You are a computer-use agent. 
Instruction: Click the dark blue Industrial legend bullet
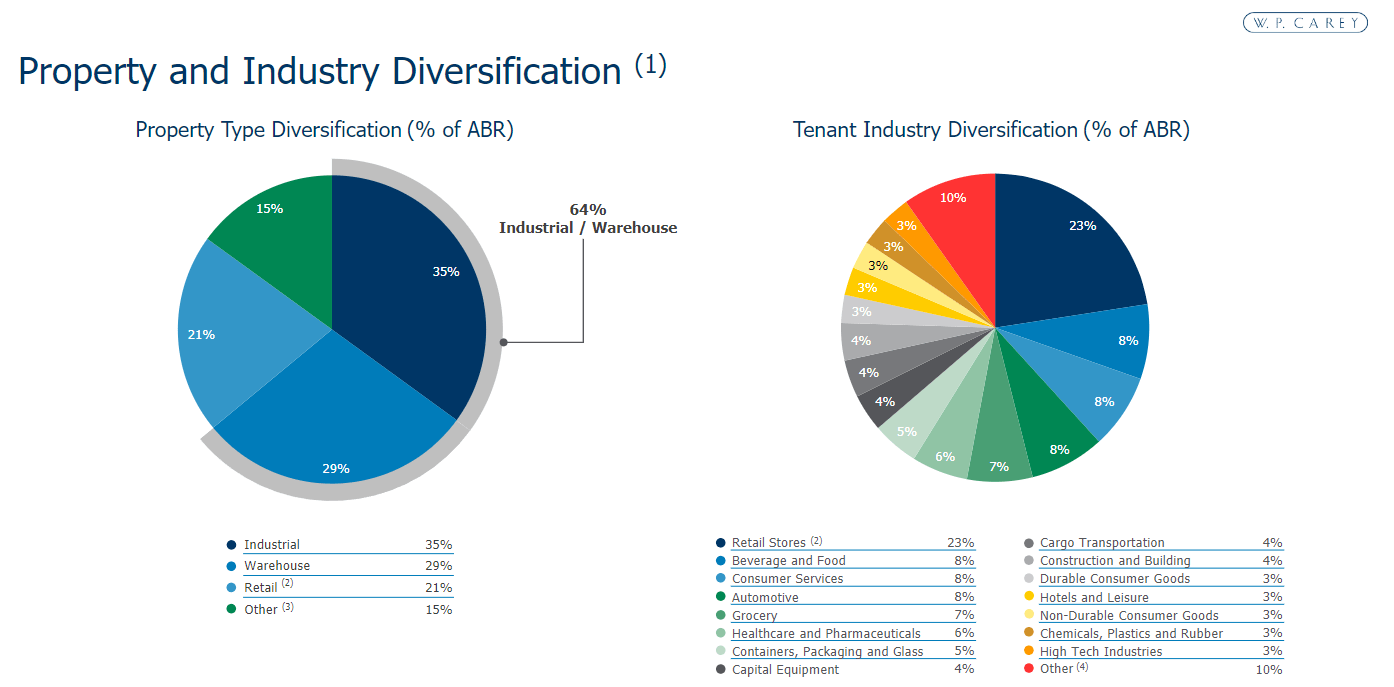232,545
